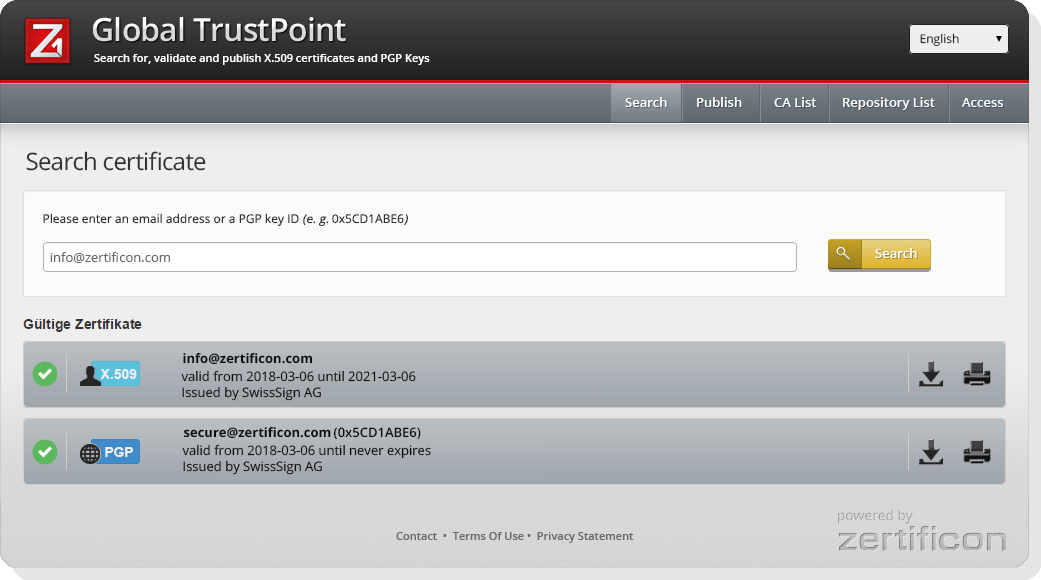This screenshot has width=1041, height=580.
Task: Click 'Issued by SwissSign AG' under secure@zertificon.com
Action: tap(253, 467)
